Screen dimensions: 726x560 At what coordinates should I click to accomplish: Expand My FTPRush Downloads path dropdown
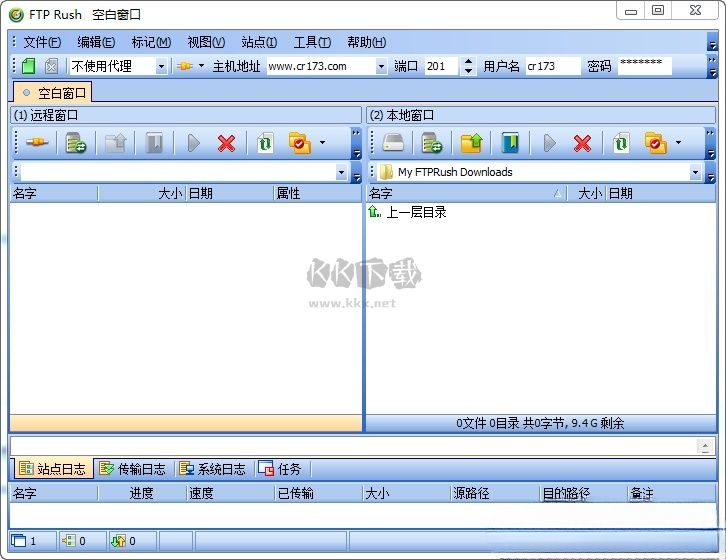pyautogui.click(x=695, y=172)
